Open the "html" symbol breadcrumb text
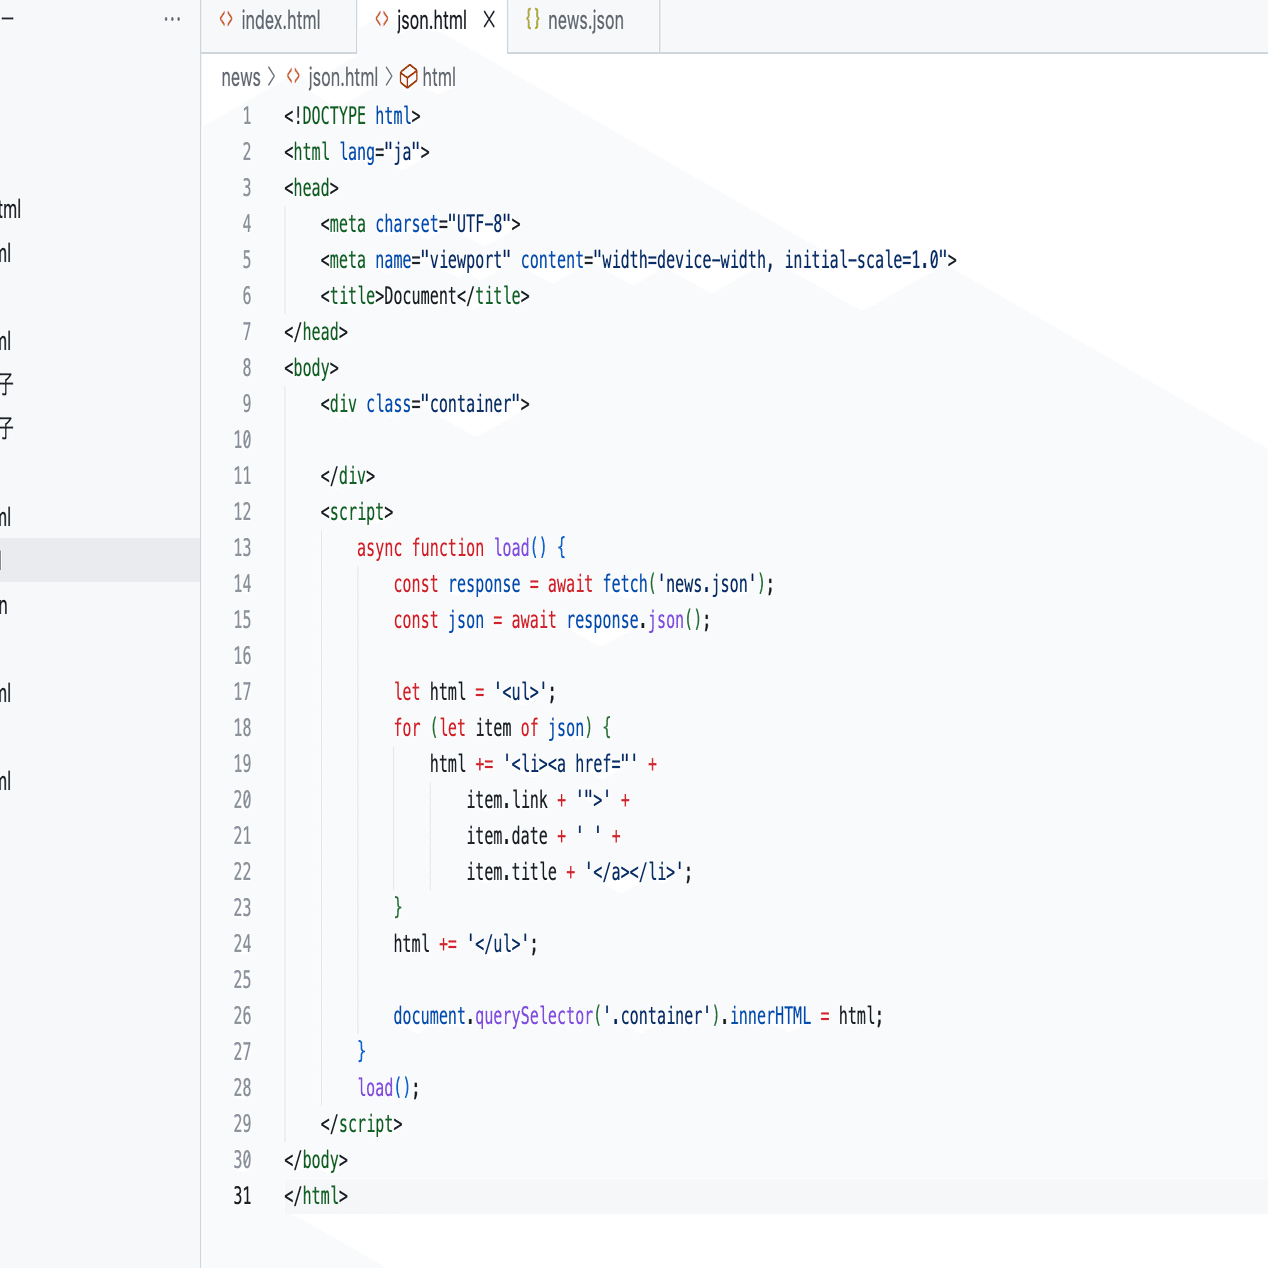Image resolution: width=1268 pixels, height=1268 pixels. (439, 78)
